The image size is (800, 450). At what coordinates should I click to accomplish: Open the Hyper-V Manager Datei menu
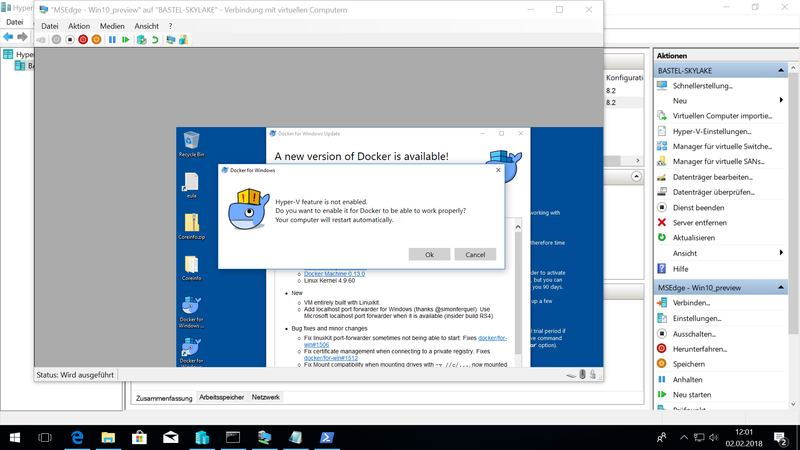14,22
